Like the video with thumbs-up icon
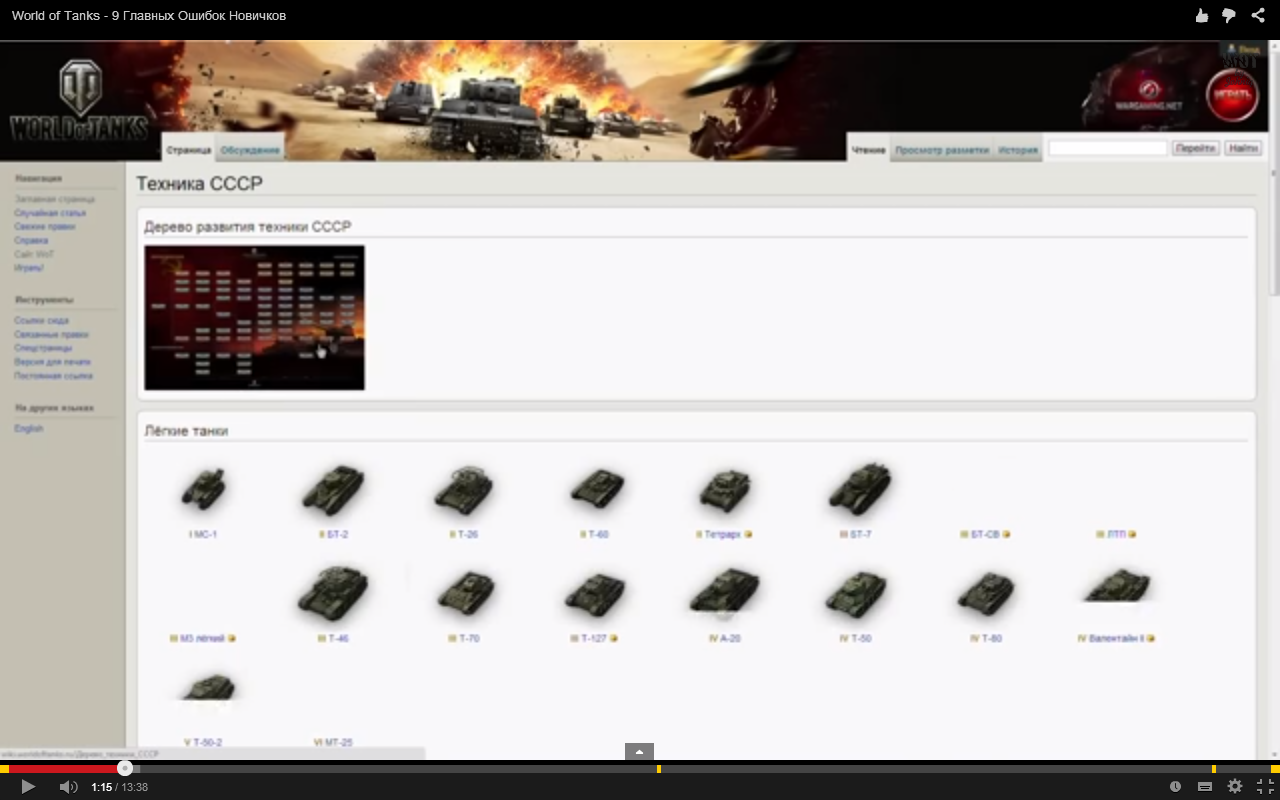1280x800 pixels. point(1202,15)
